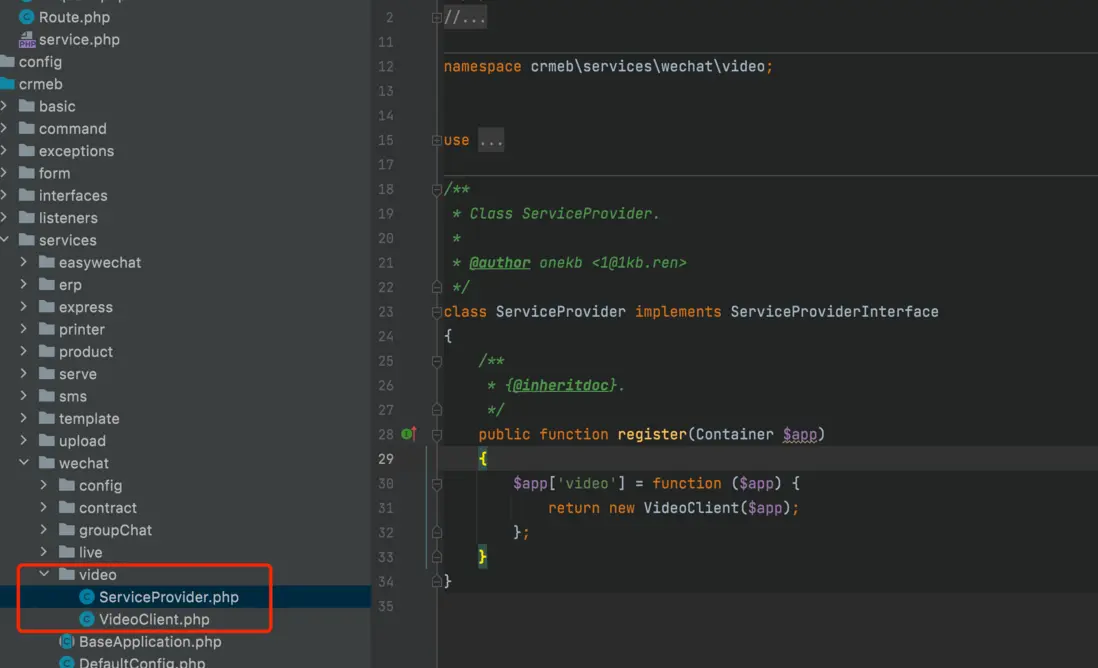
Task: Fold the ServiceProvider class at line 23
Action: [436, 312]
